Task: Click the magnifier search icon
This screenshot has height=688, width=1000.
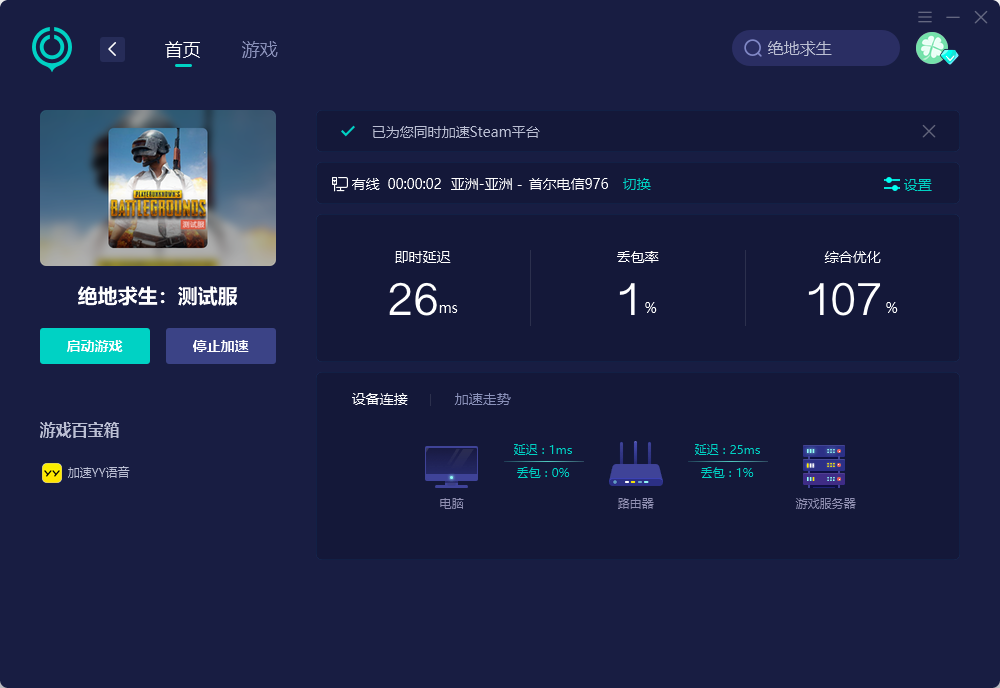Action: pos(753,48)
